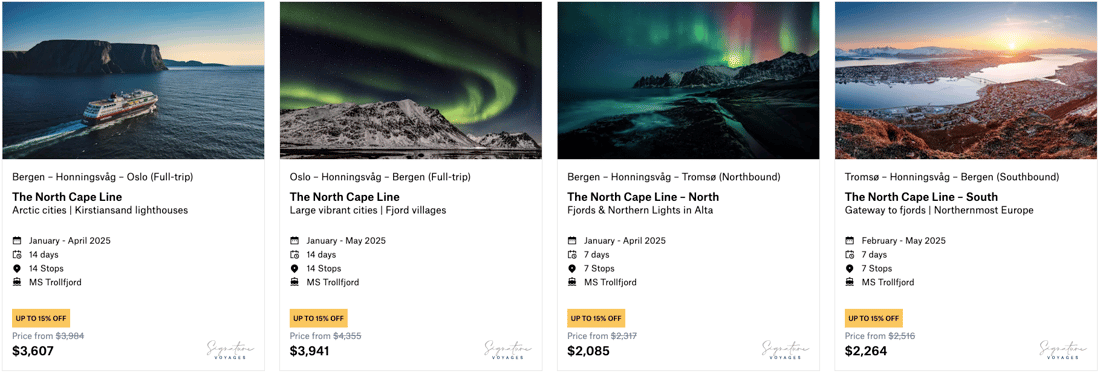Click the $2,264 price on the Southbound card
Viewport: 1100px width, 374px height.
[x=866, y=351]
